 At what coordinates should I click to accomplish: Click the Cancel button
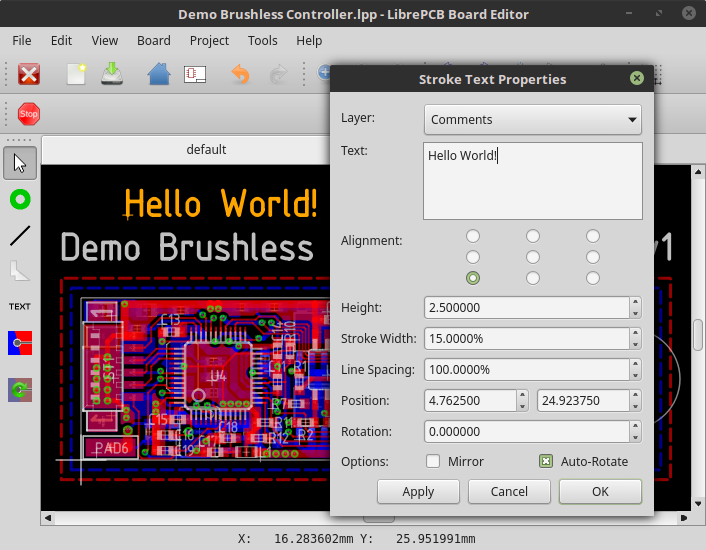(509, 491)
